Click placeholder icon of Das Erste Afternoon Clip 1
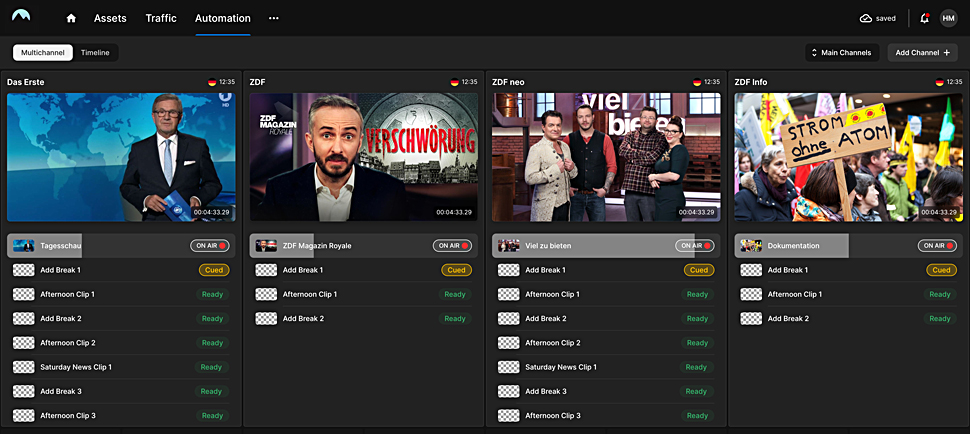Screen dimensions: 970x434 24,294
